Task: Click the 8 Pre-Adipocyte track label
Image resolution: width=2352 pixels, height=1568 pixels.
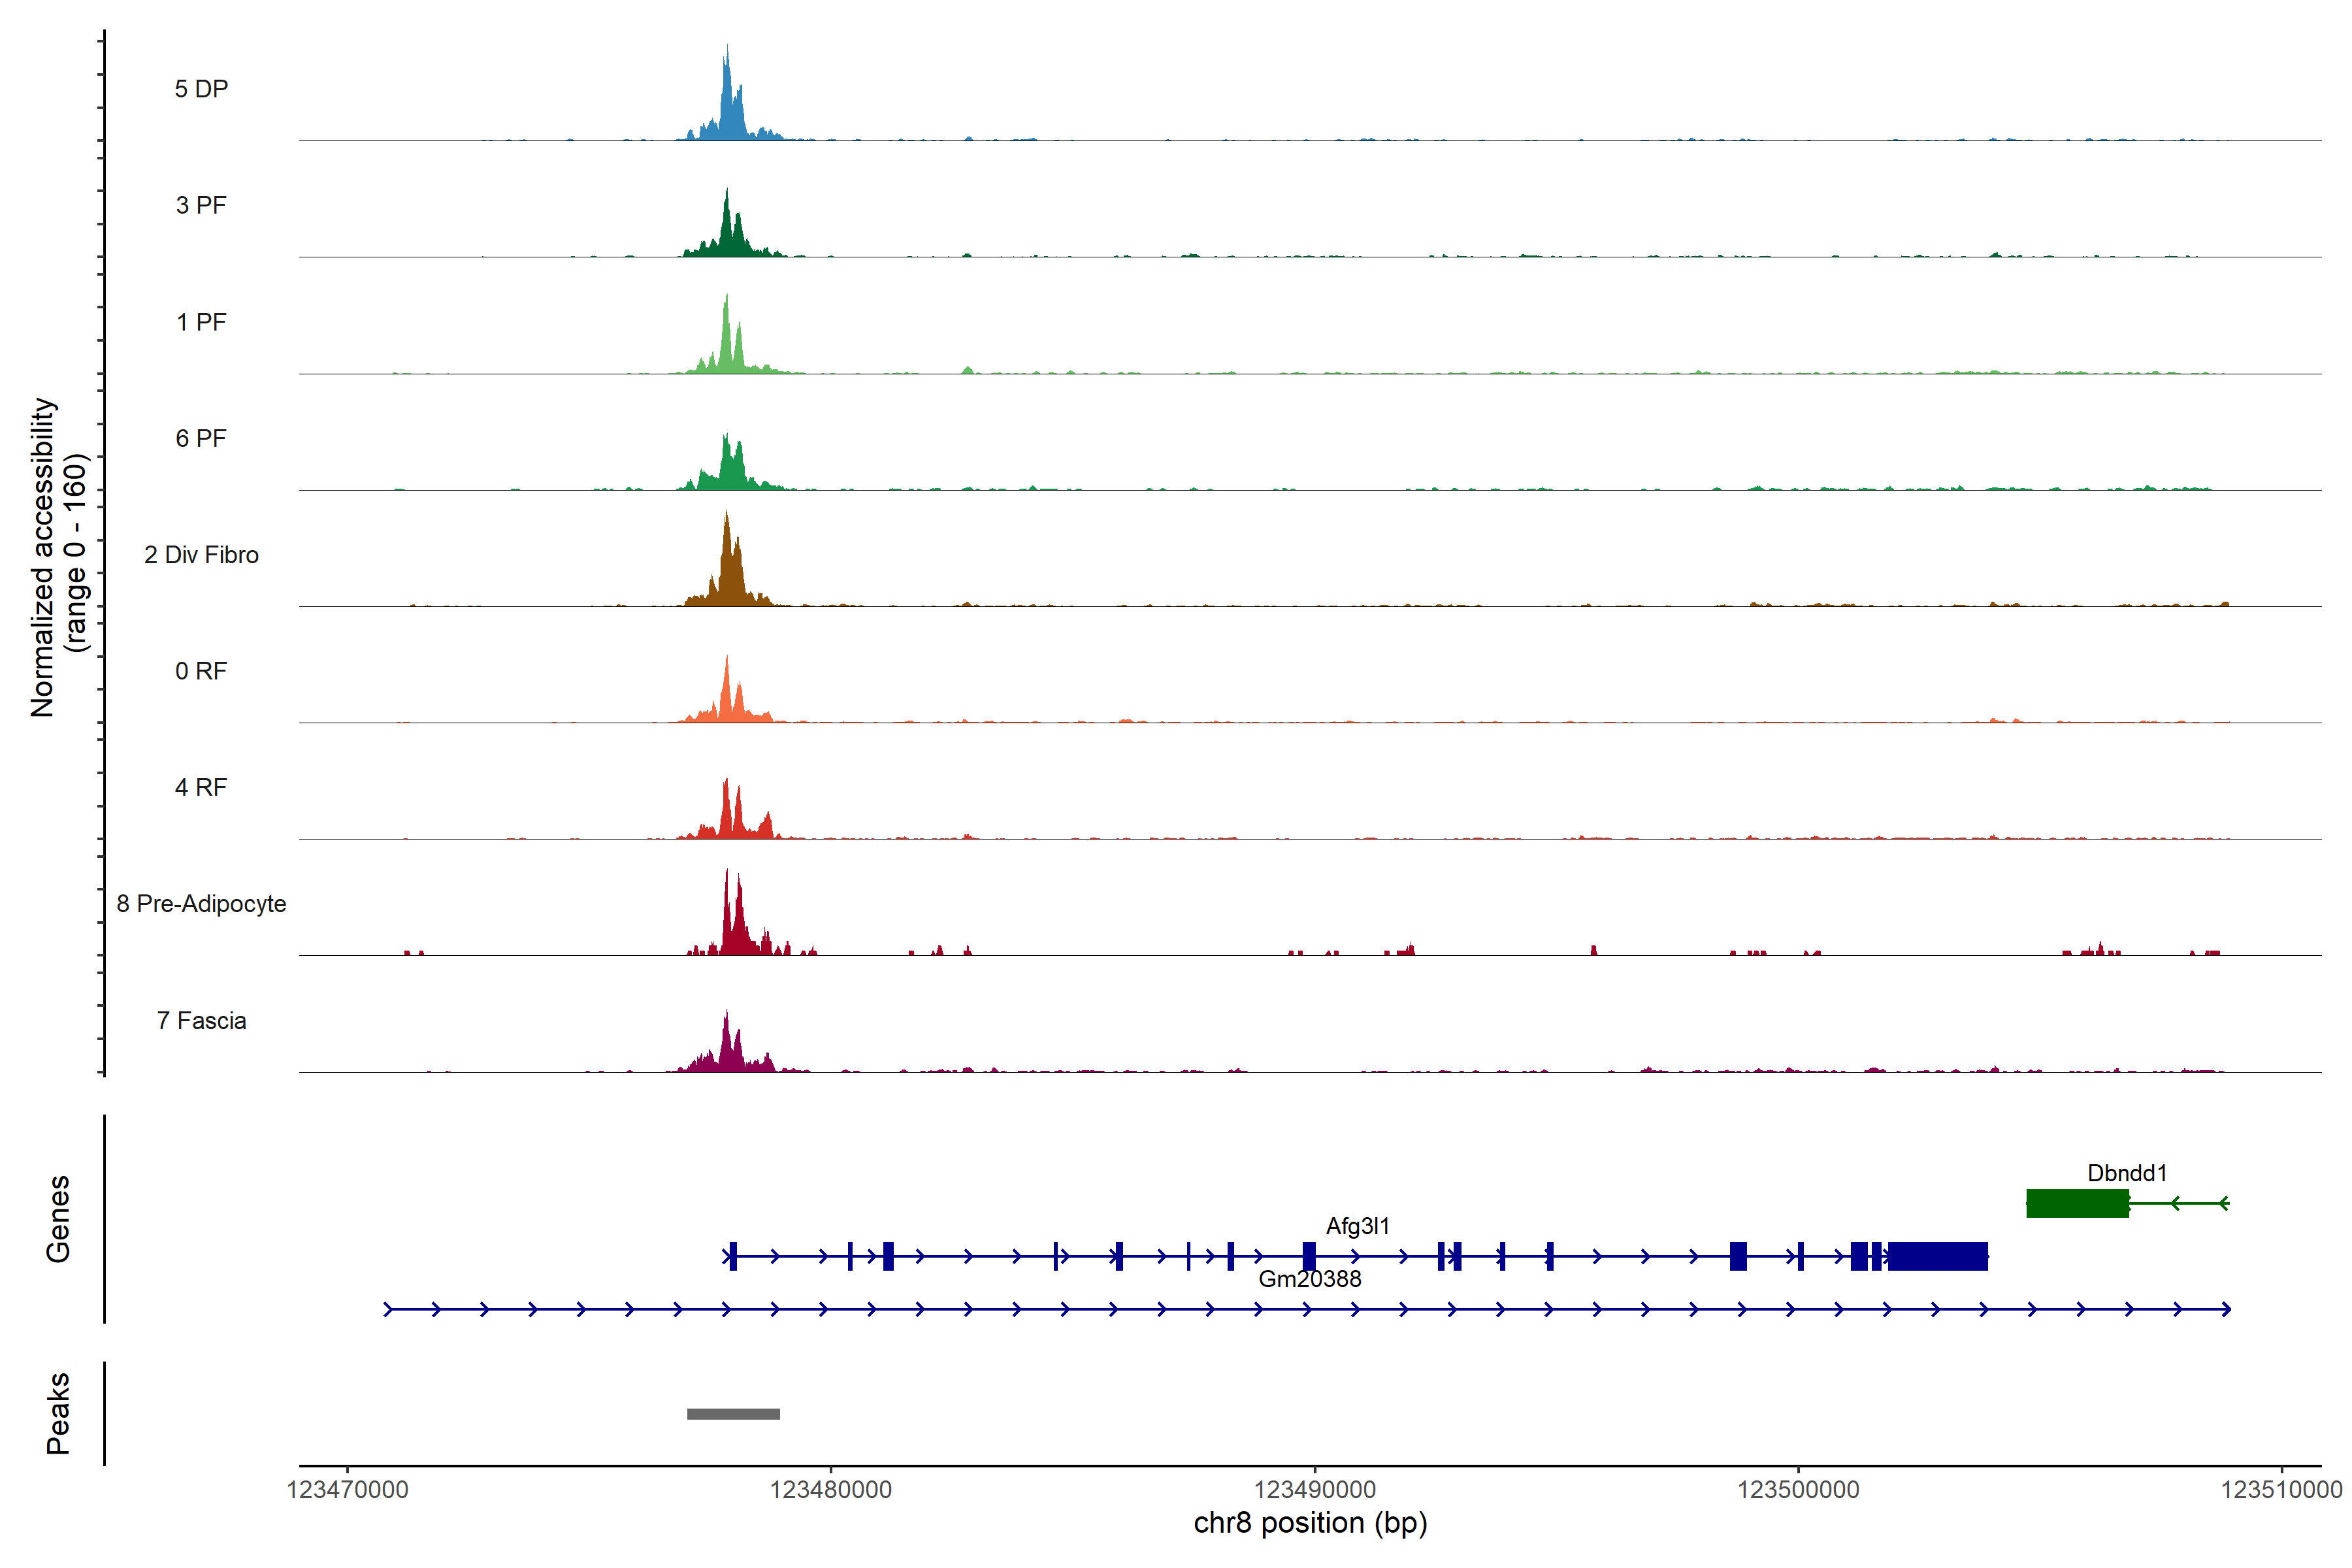Action: [201, 903]
